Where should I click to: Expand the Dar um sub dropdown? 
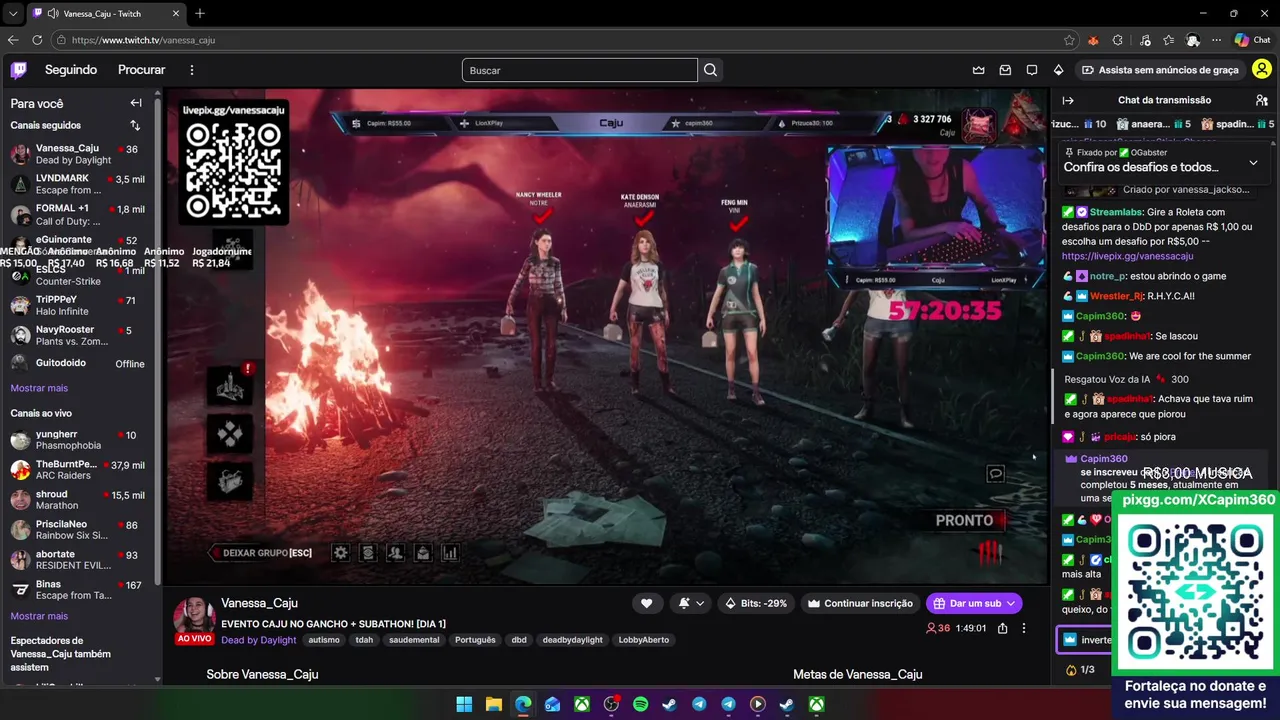point(1011,603)
